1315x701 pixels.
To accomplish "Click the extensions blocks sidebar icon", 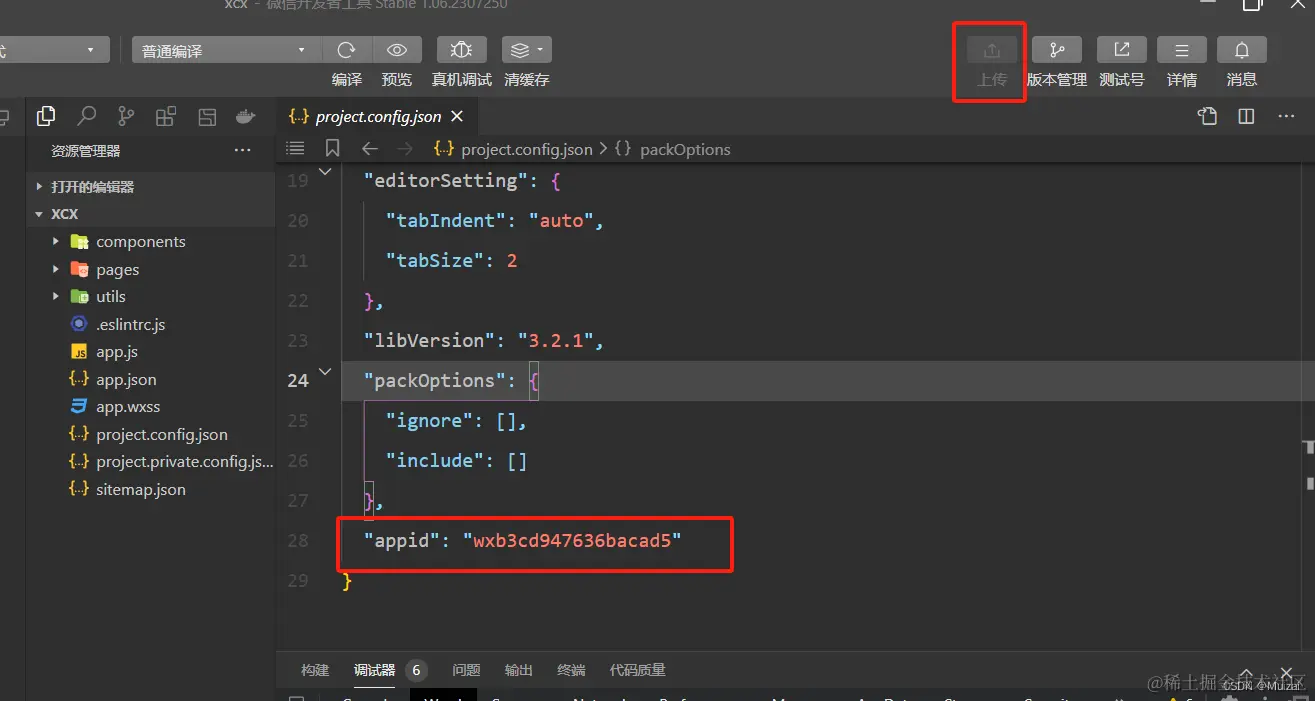I will [x=166, y=117].
